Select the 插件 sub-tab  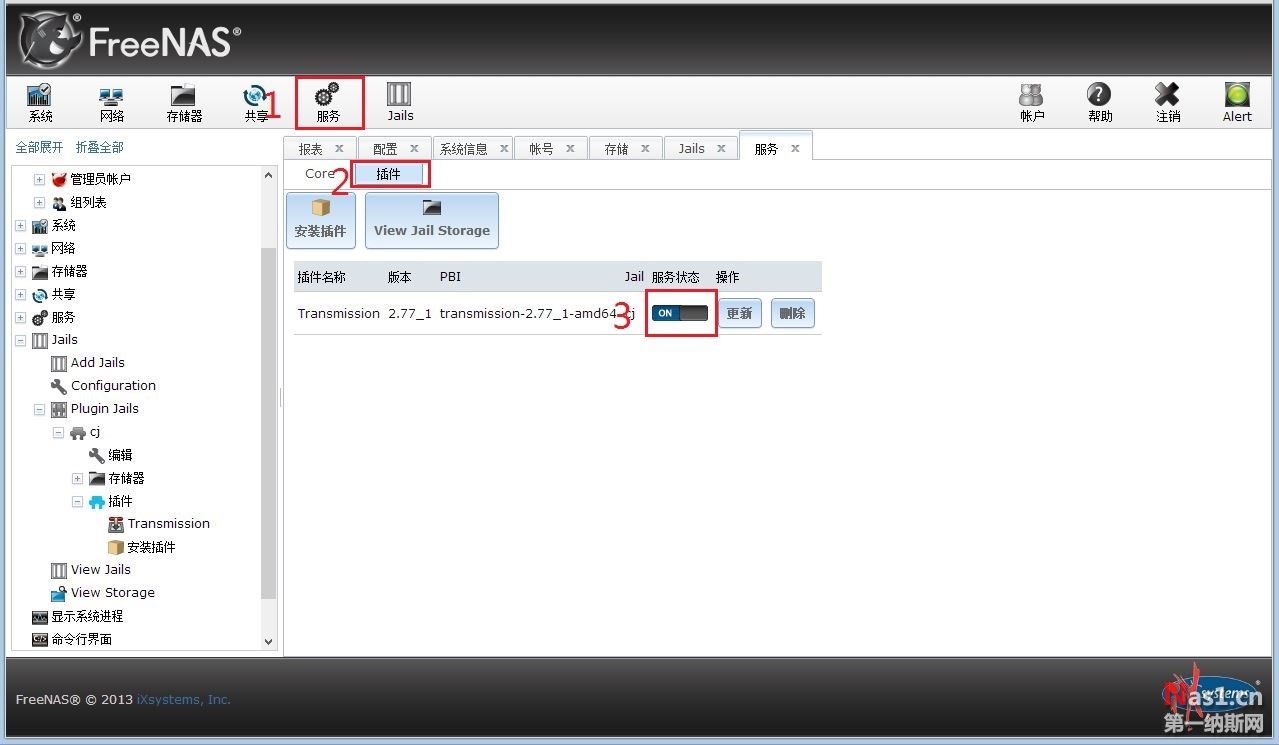click(x=388, y=174)
